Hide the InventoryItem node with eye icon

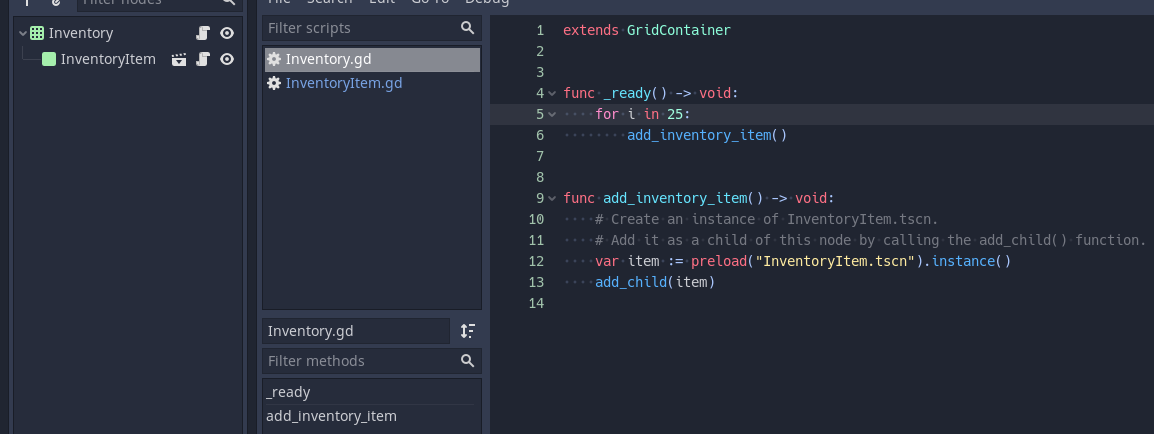point(227,59)
